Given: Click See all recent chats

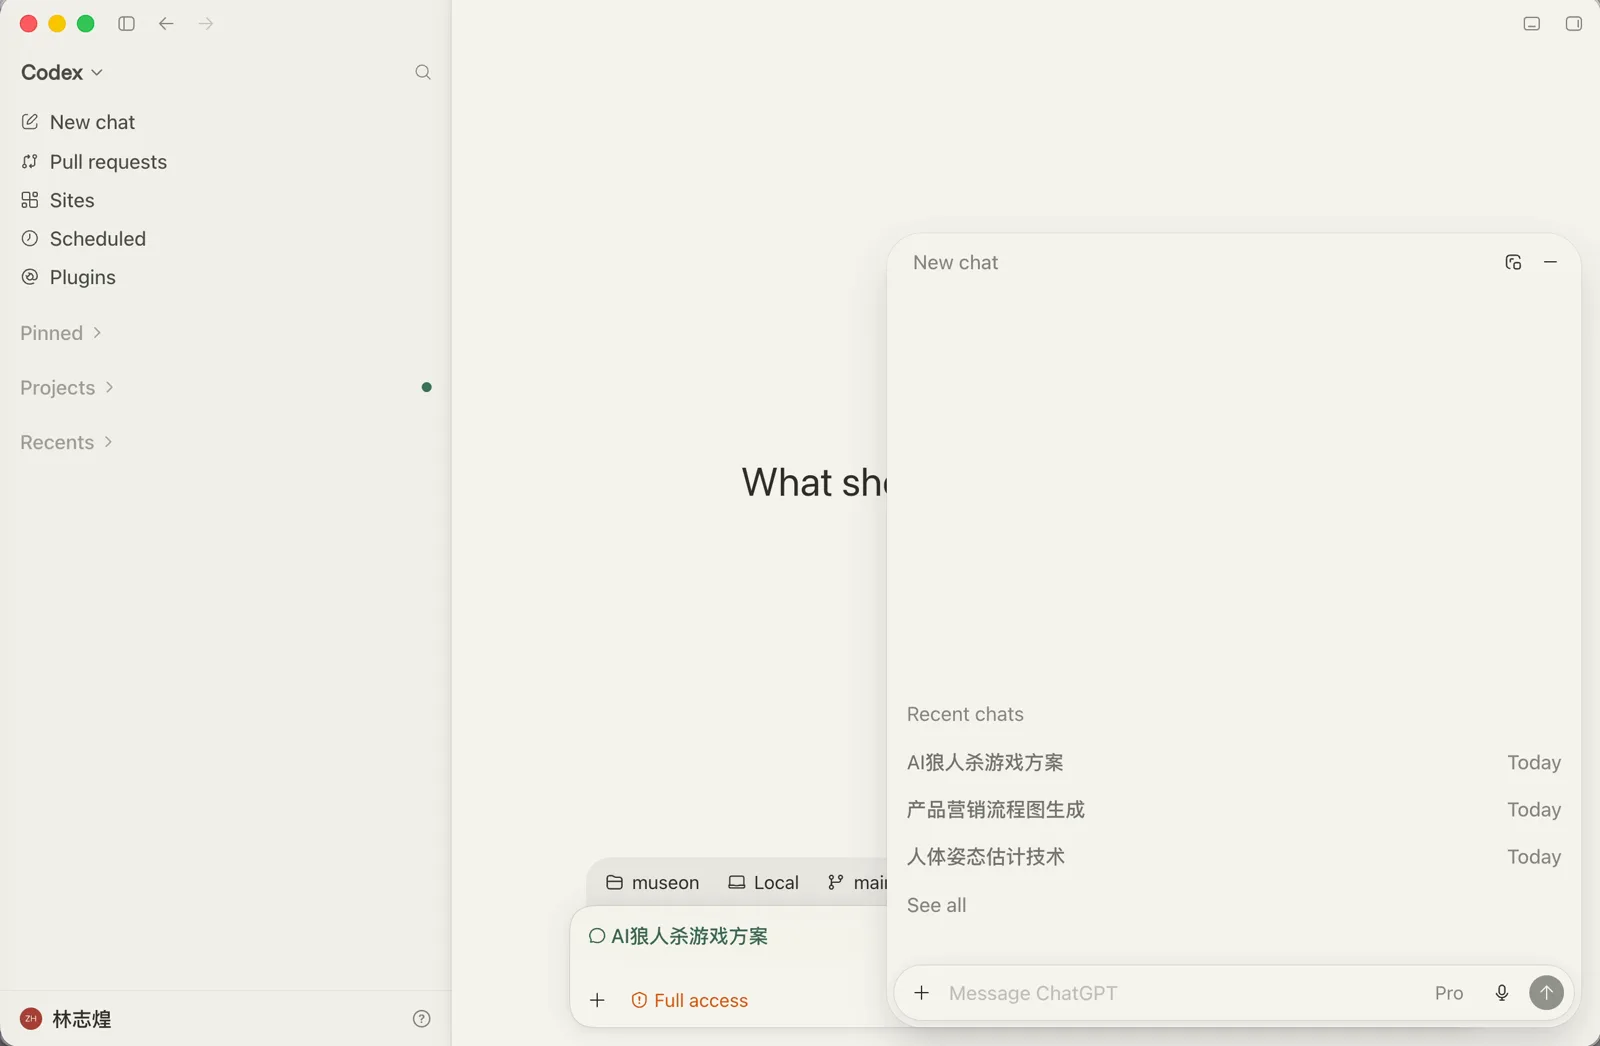Looking at the screenshot, I should click(x=937, y=905).
